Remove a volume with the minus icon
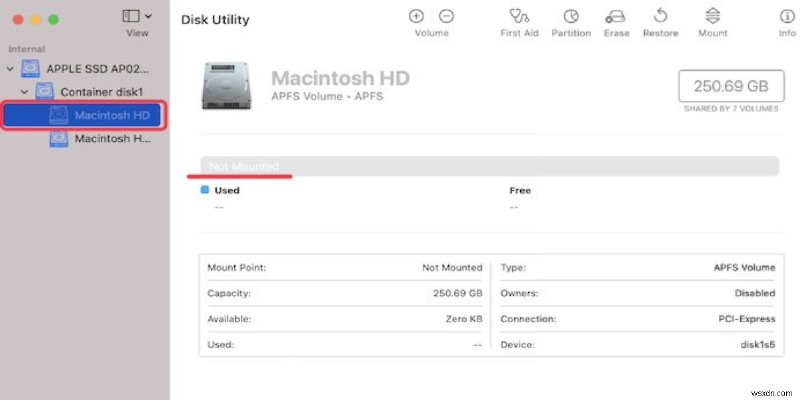The image size is (800, 400). tap(446, 16)
